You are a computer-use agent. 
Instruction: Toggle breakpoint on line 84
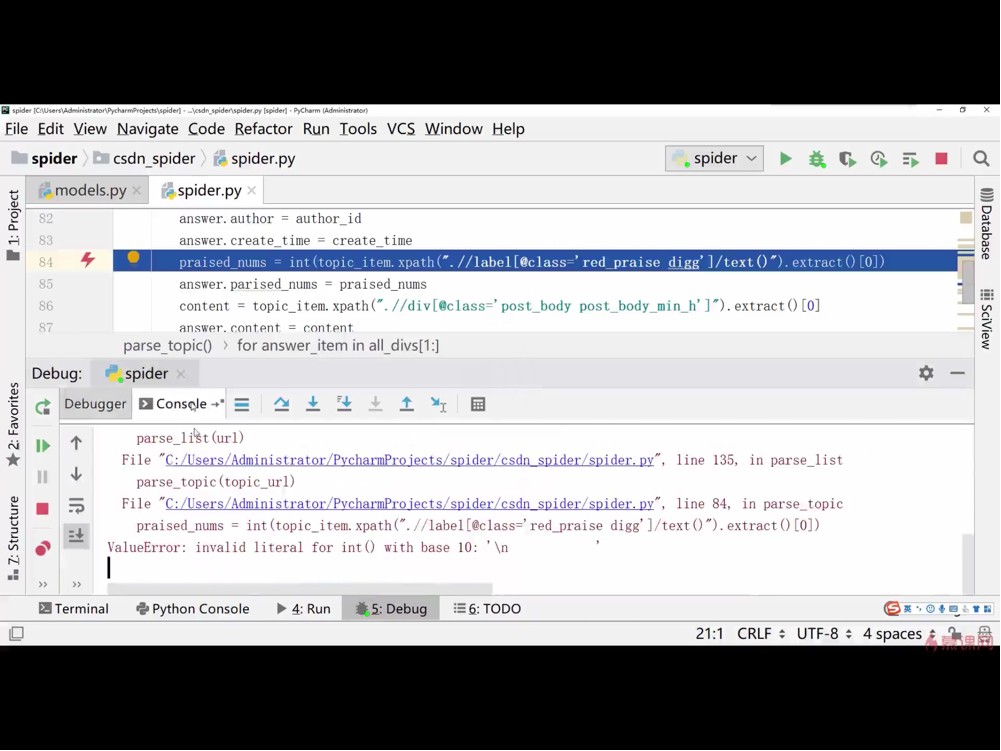87,259
